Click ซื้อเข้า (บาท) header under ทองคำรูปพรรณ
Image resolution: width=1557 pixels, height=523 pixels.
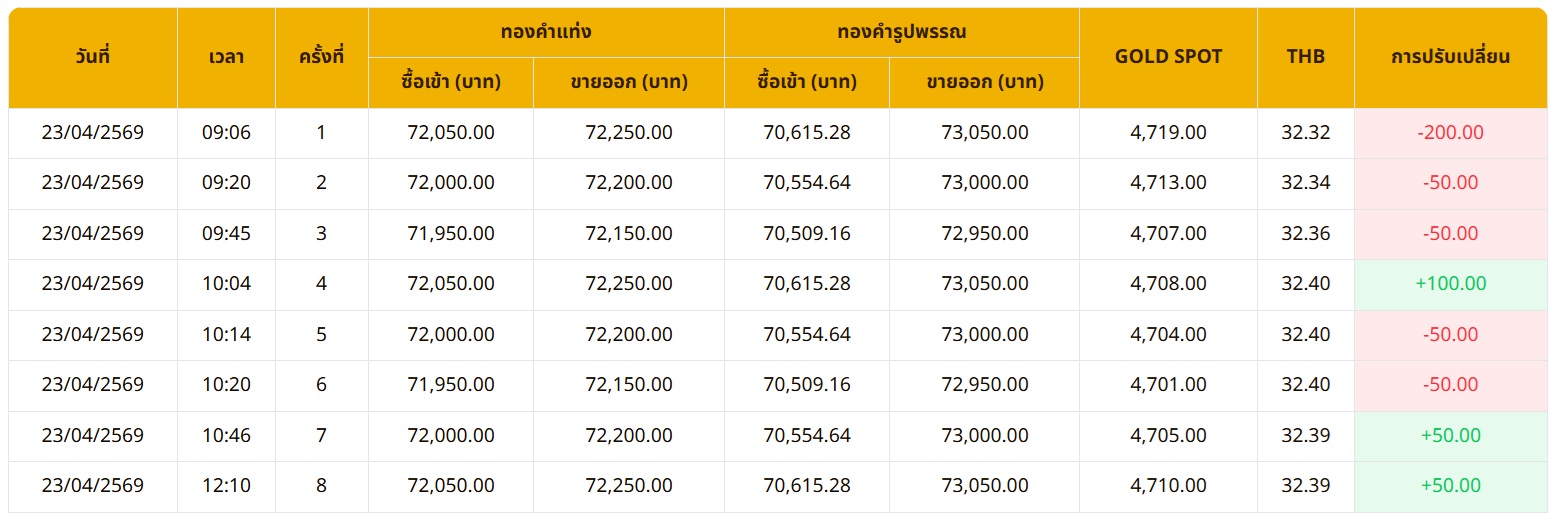point(806,83)
